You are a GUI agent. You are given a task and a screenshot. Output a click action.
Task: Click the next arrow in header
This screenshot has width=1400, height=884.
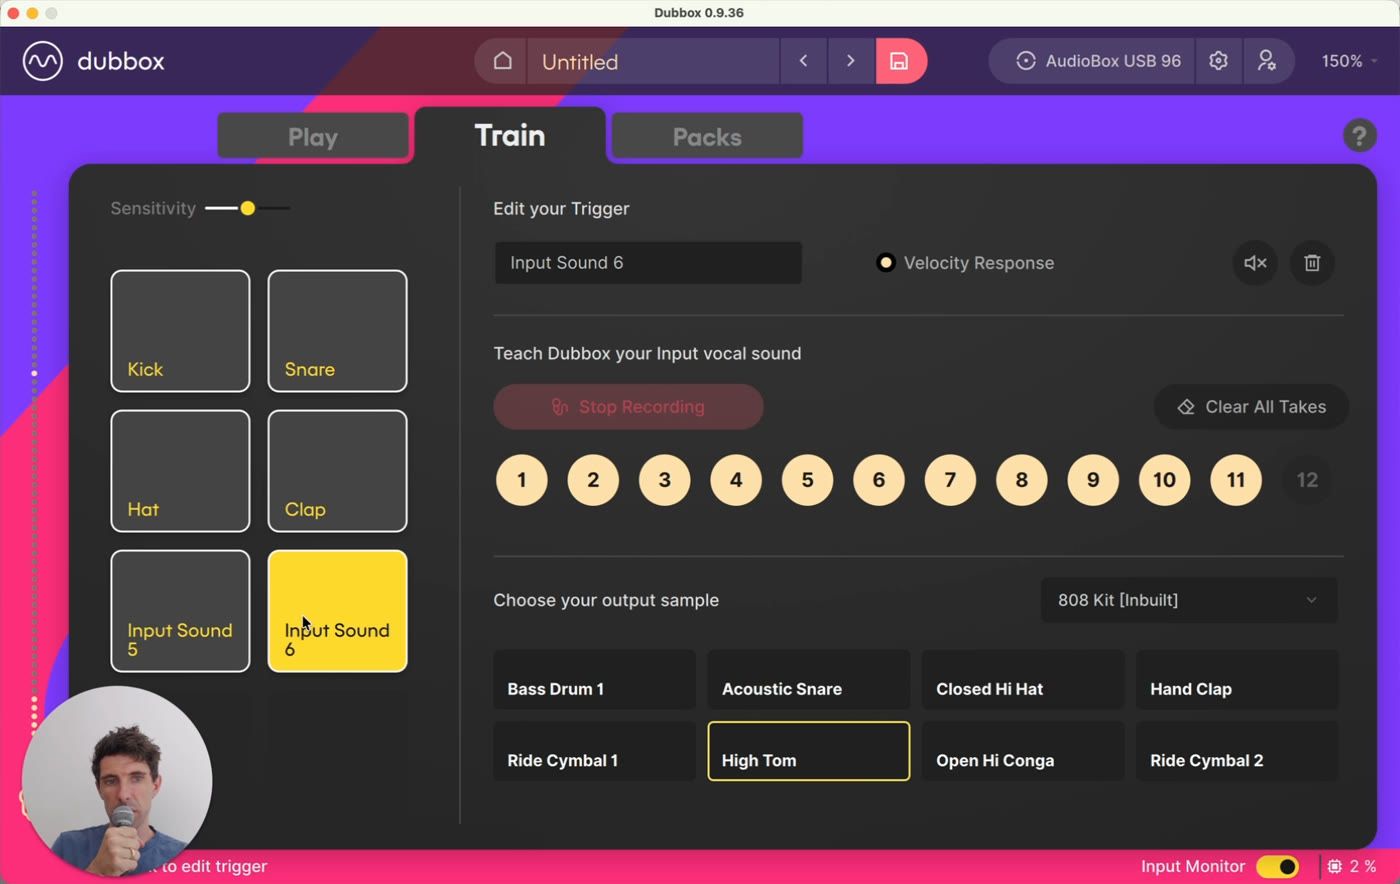pos(851,61)
